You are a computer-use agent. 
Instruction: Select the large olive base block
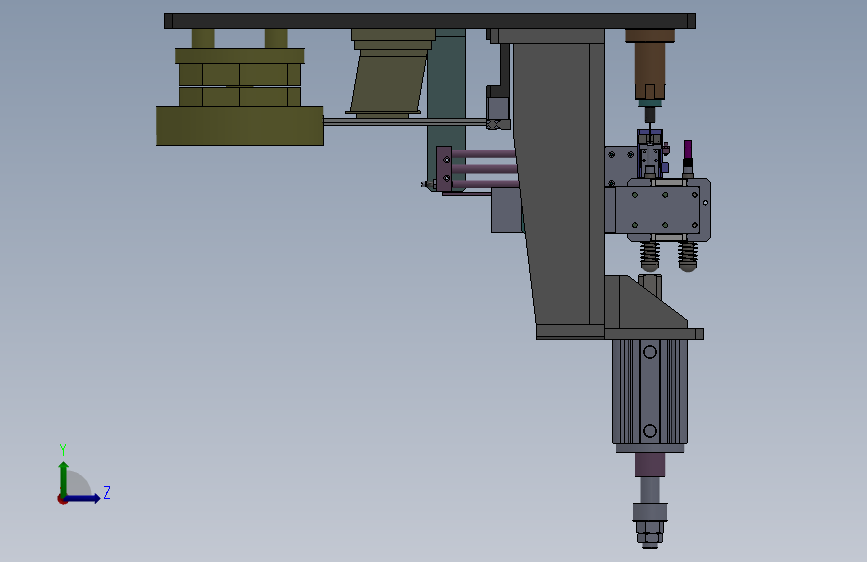click(x=239, y=126)
